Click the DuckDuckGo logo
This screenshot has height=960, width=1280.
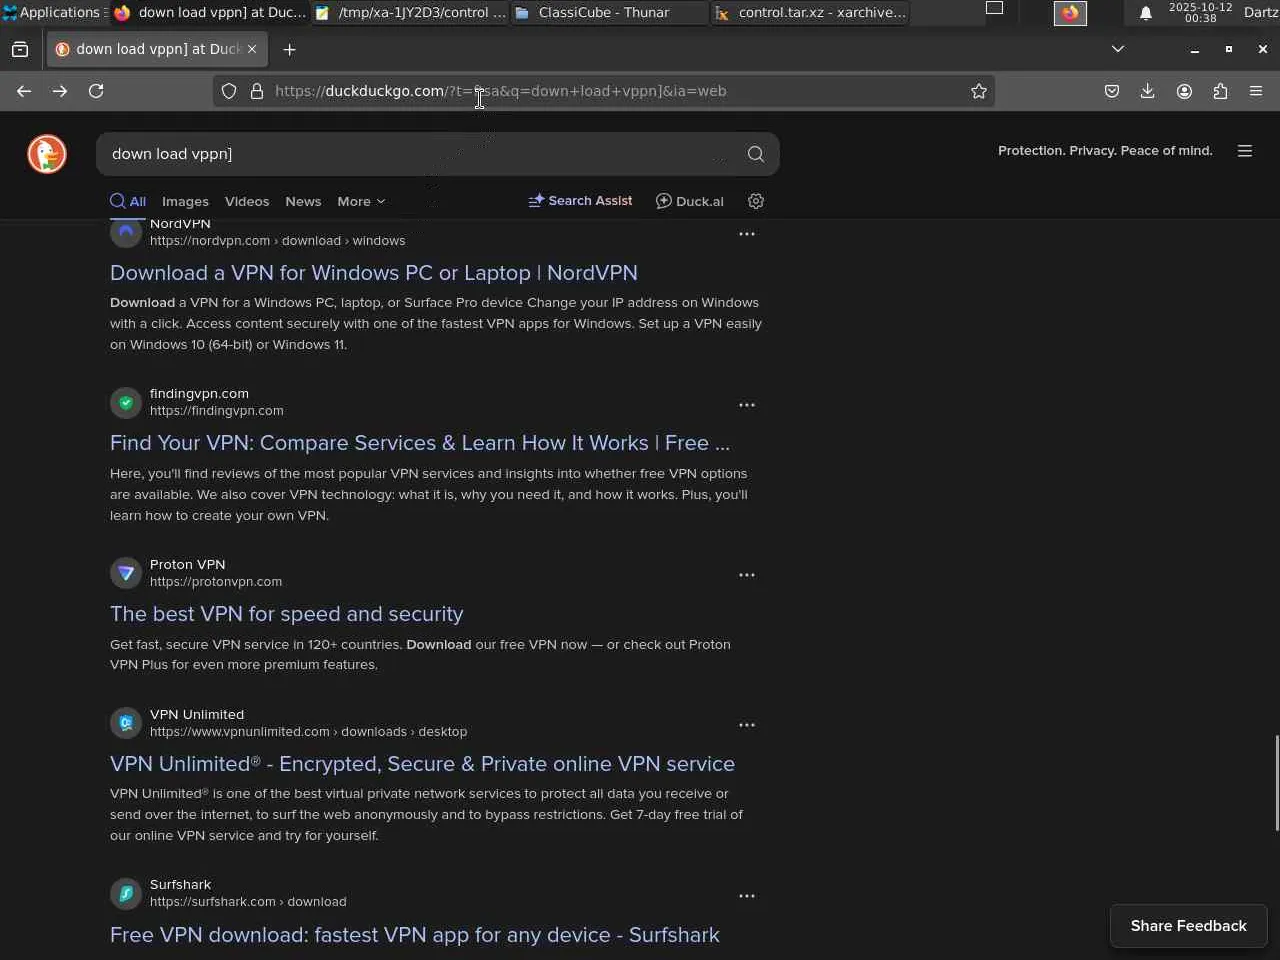coord(47,154)
